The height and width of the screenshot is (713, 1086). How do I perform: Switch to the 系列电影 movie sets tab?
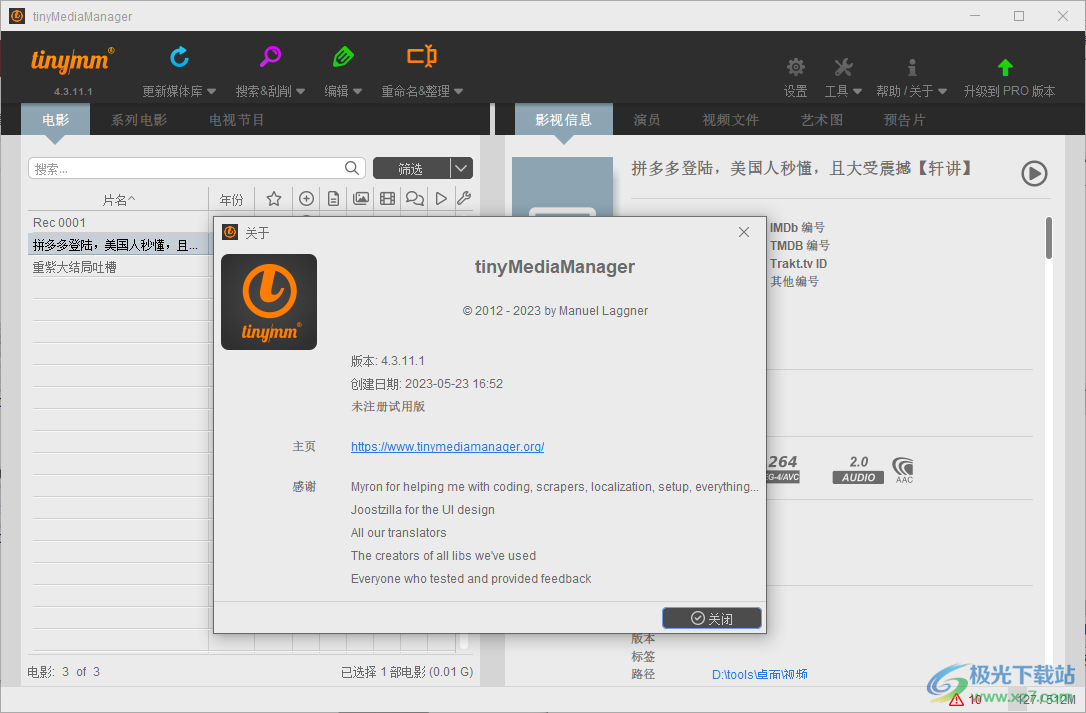click(x=139, y=120)
